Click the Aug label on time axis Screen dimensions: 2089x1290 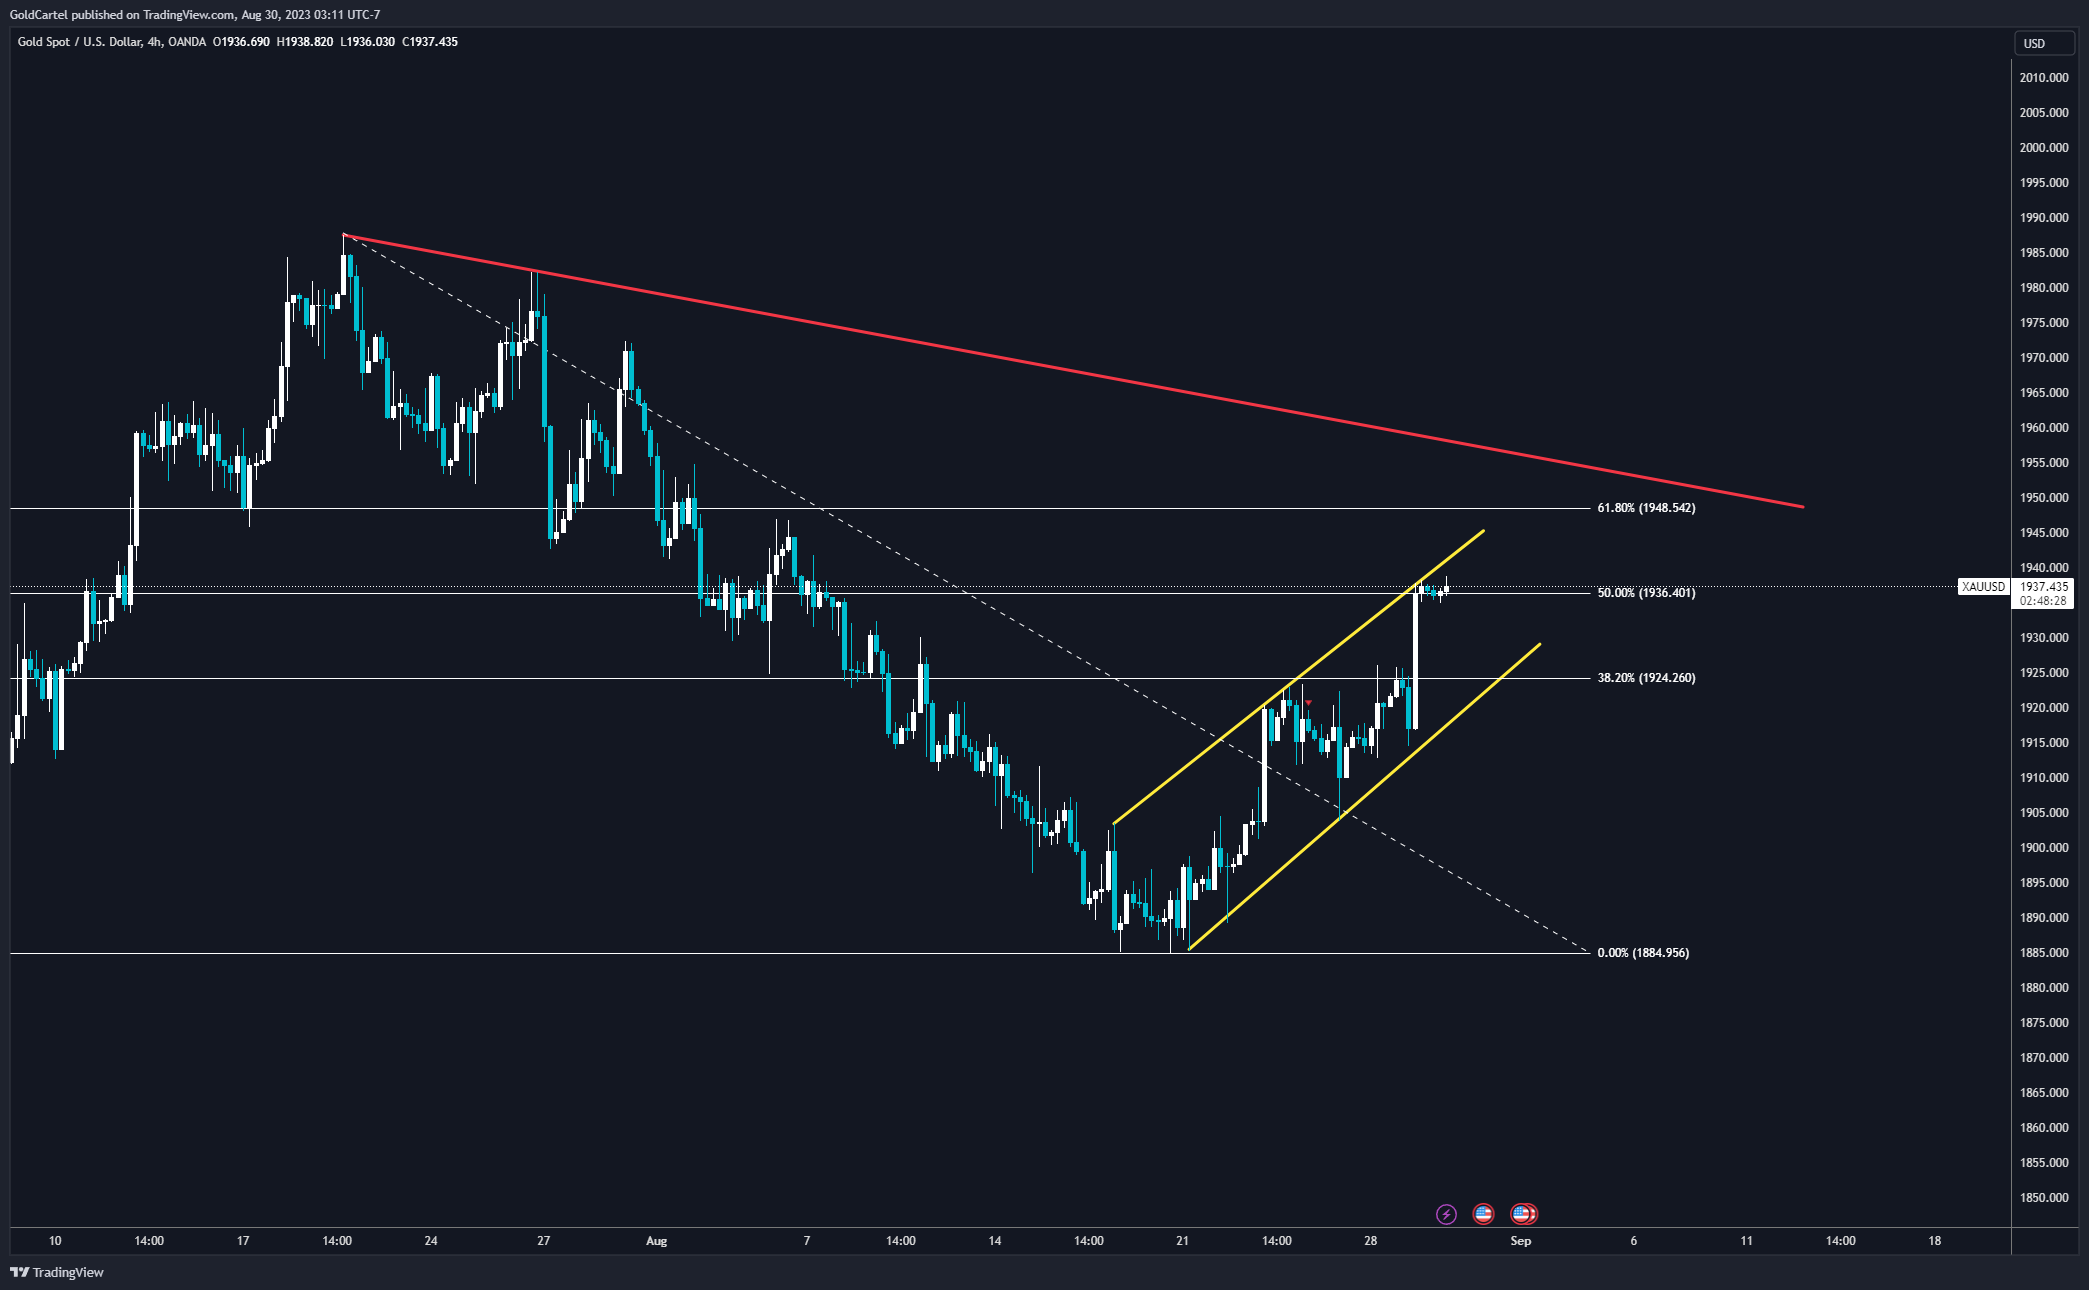tap(656, 1241)
